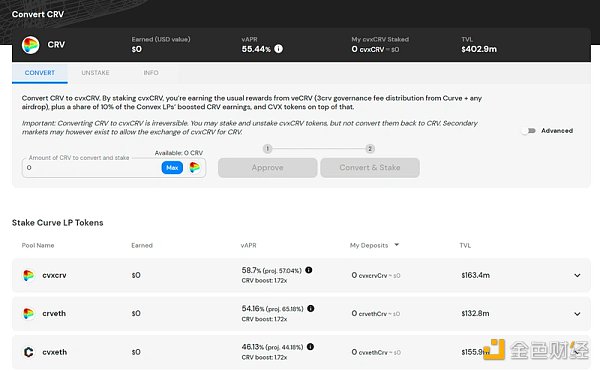Expand the cvxcrv pool row
The height and width of the screenshot is (371, 600).
[x=577, y=275]
